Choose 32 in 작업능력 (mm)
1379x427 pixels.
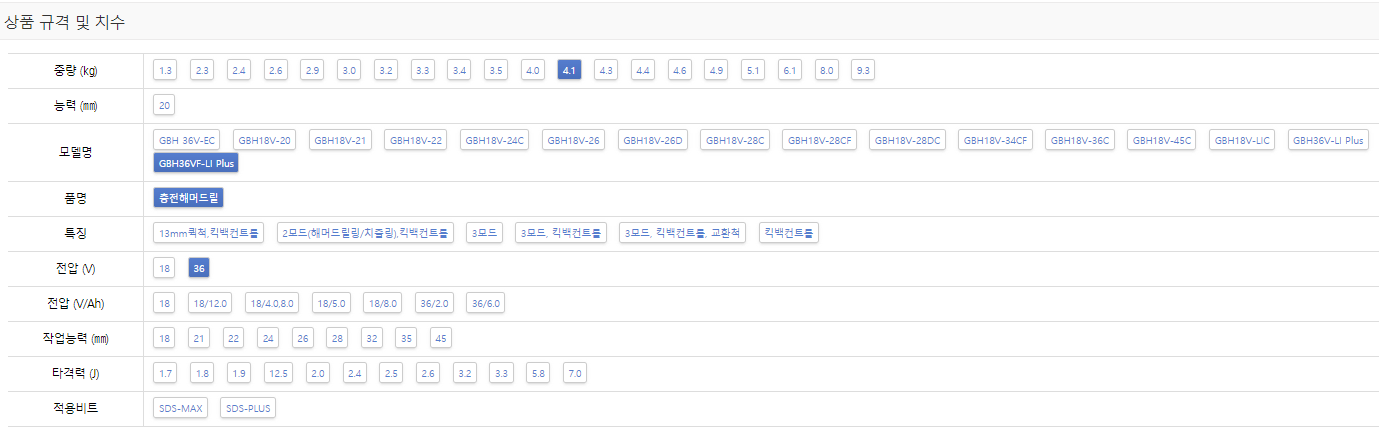click(372, 339)
